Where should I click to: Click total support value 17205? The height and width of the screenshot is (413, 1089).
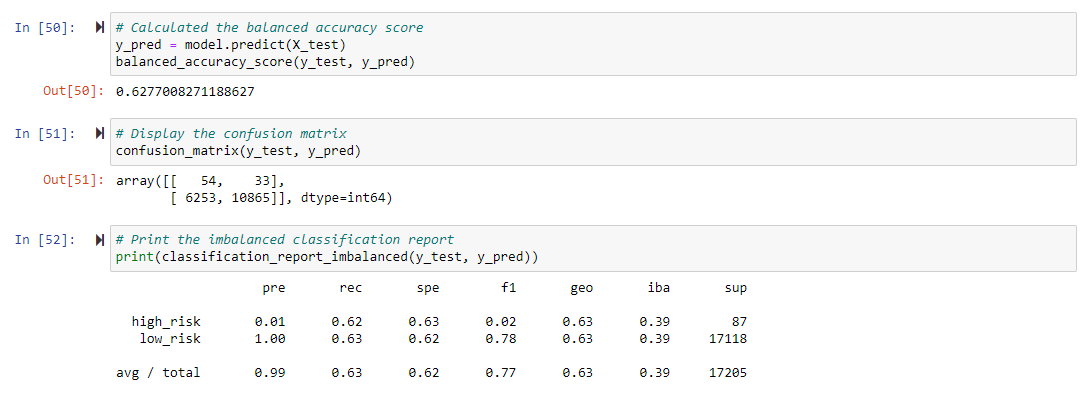coord(728,373)
